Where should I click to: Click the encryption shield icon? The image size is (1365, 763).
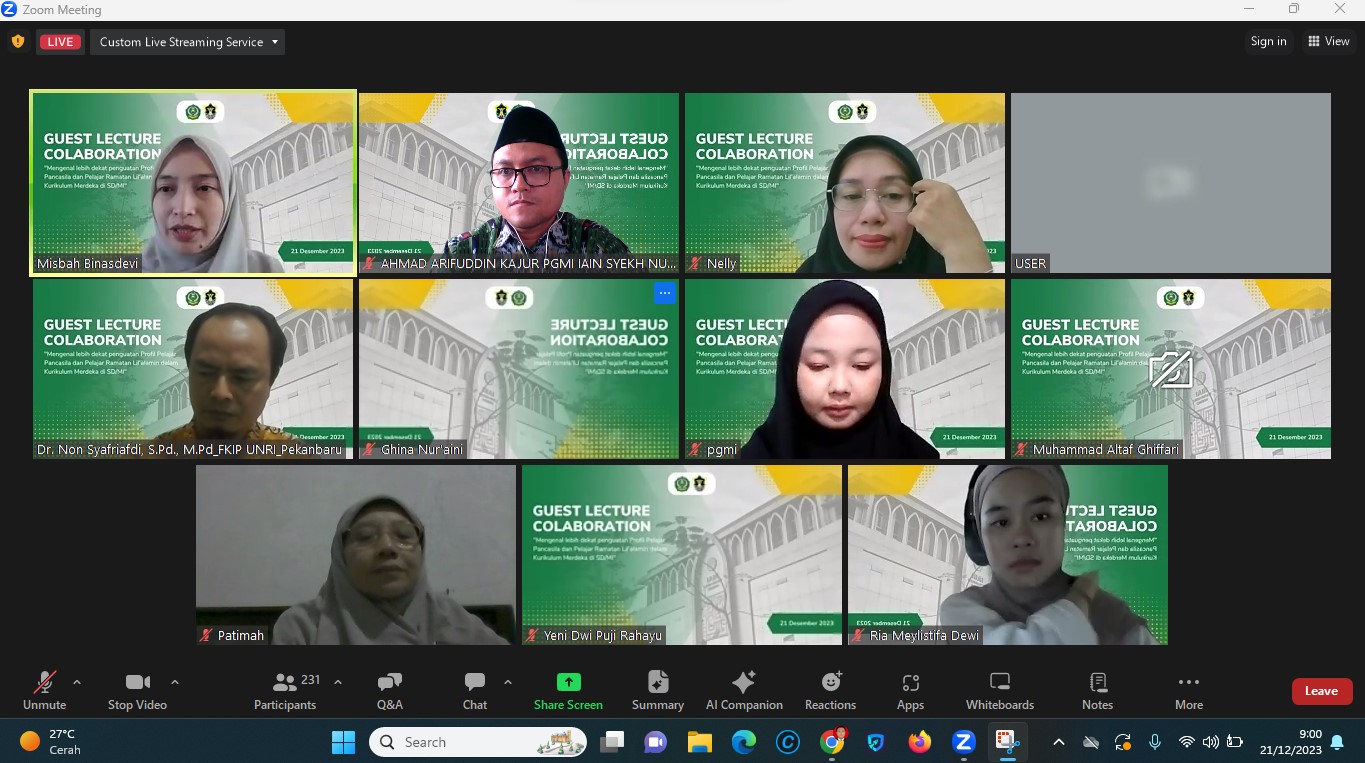click(17, 42)
